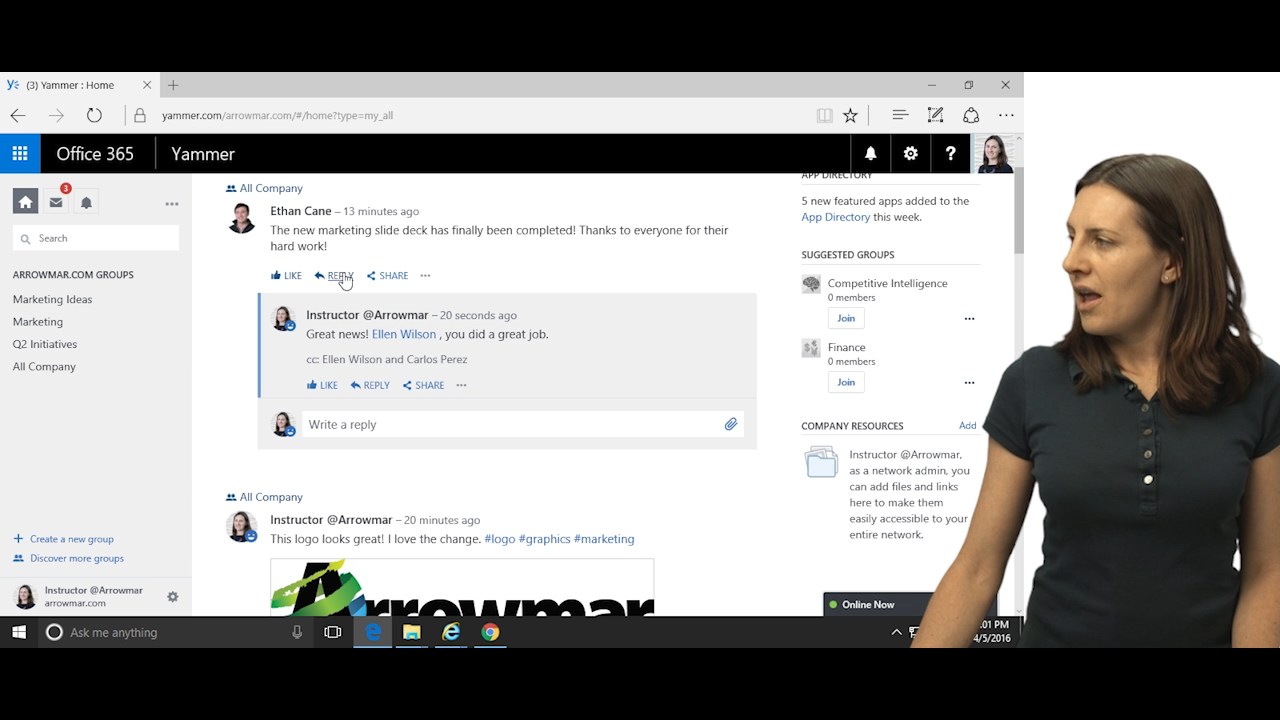Select the Yammer : Home tab
Viewport: 1280px width, 720px height.
pos(80,85)
